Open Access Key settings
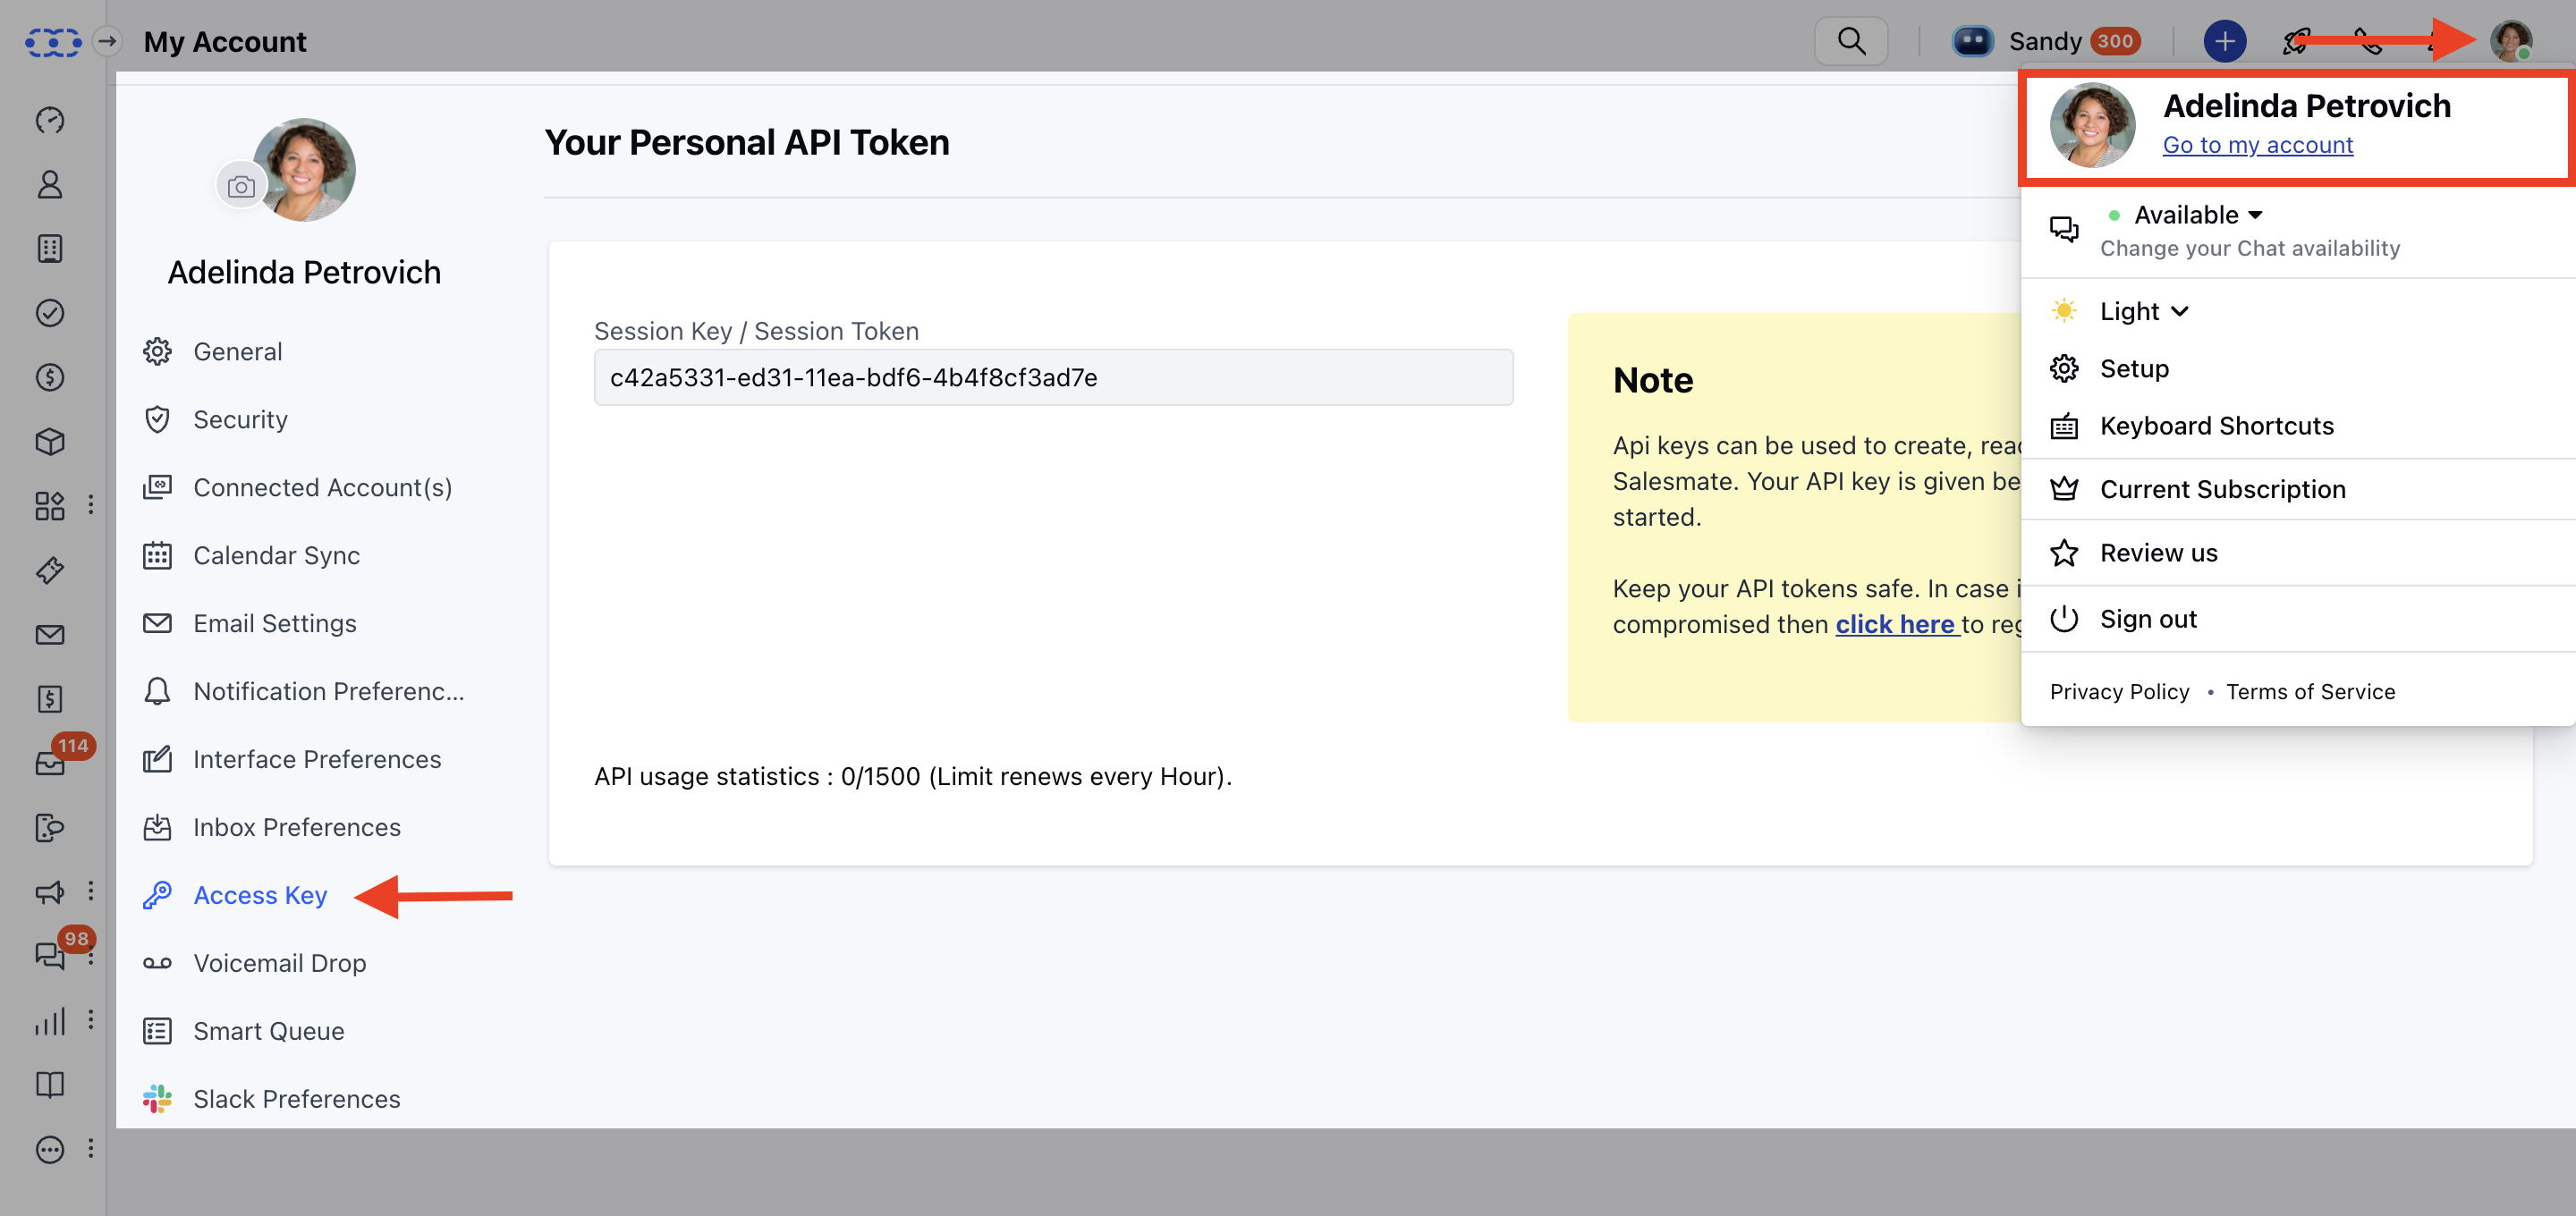 260,896
